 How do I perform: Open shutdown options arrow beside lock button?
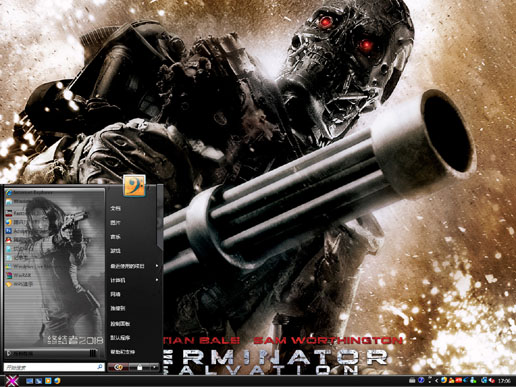point(154,367)
